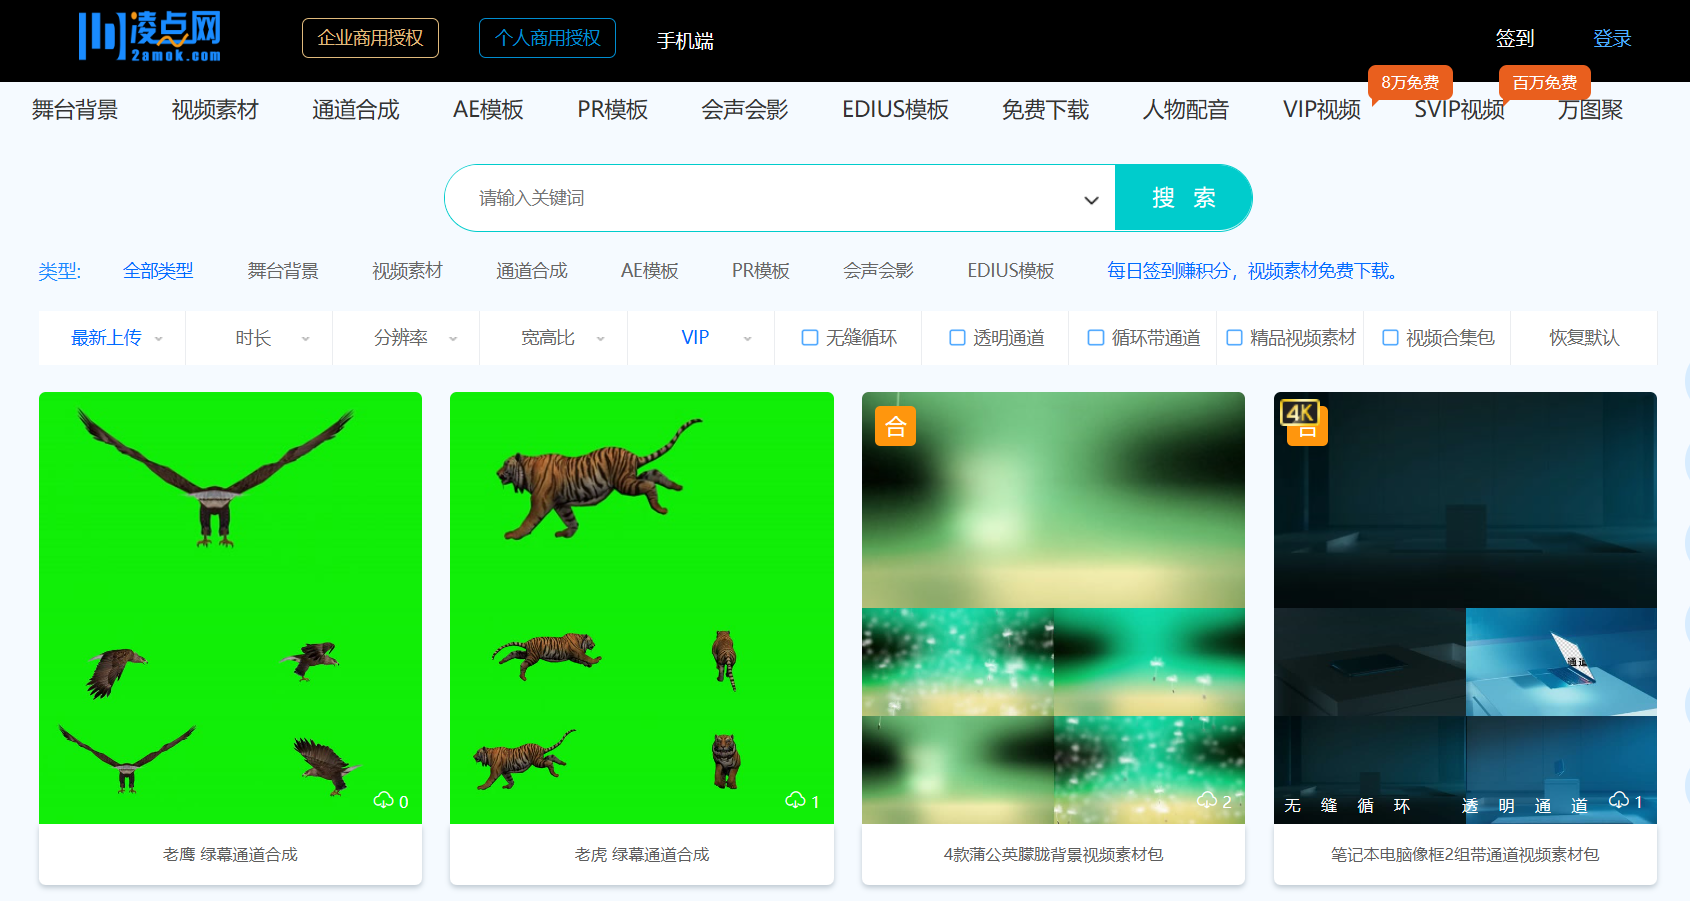Click the download cloud icon on 老虎 thumbnail
Image resolution: width=1690 pixels, height=901 pixels.
(x=797, y=800)
